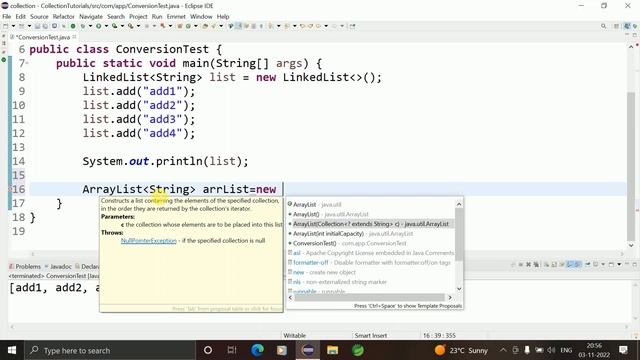640x360 pixels.
Task: Open the notification center icon
Action: (623, 350)
